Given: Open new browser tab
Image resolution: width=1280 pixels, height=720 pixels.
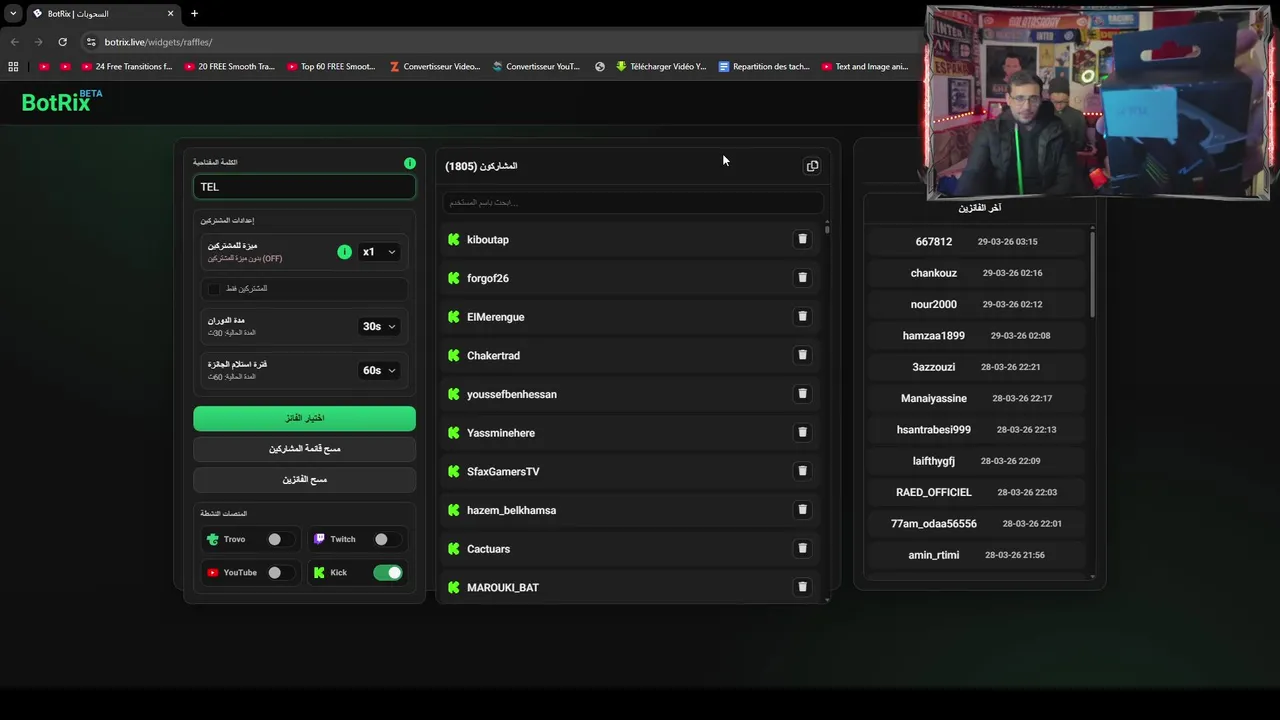Looking at the screenshot, I should [194, 13].
